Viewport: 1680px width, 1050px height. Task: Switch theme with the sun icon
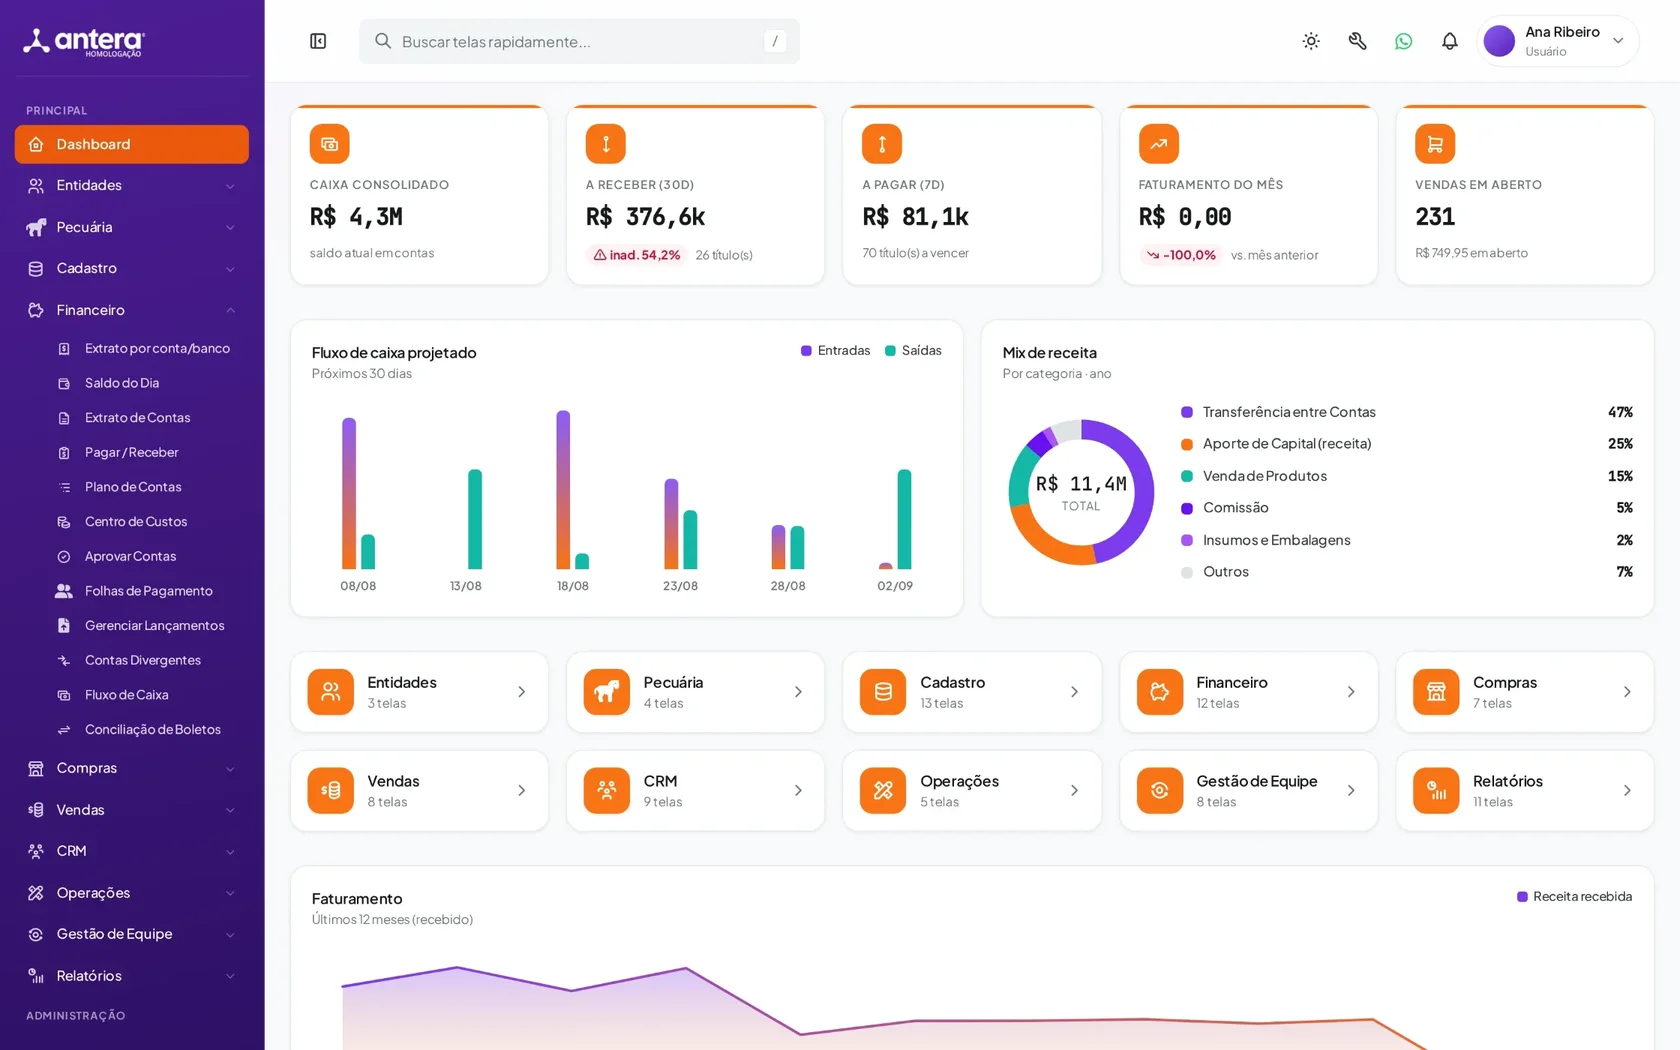1311,41
